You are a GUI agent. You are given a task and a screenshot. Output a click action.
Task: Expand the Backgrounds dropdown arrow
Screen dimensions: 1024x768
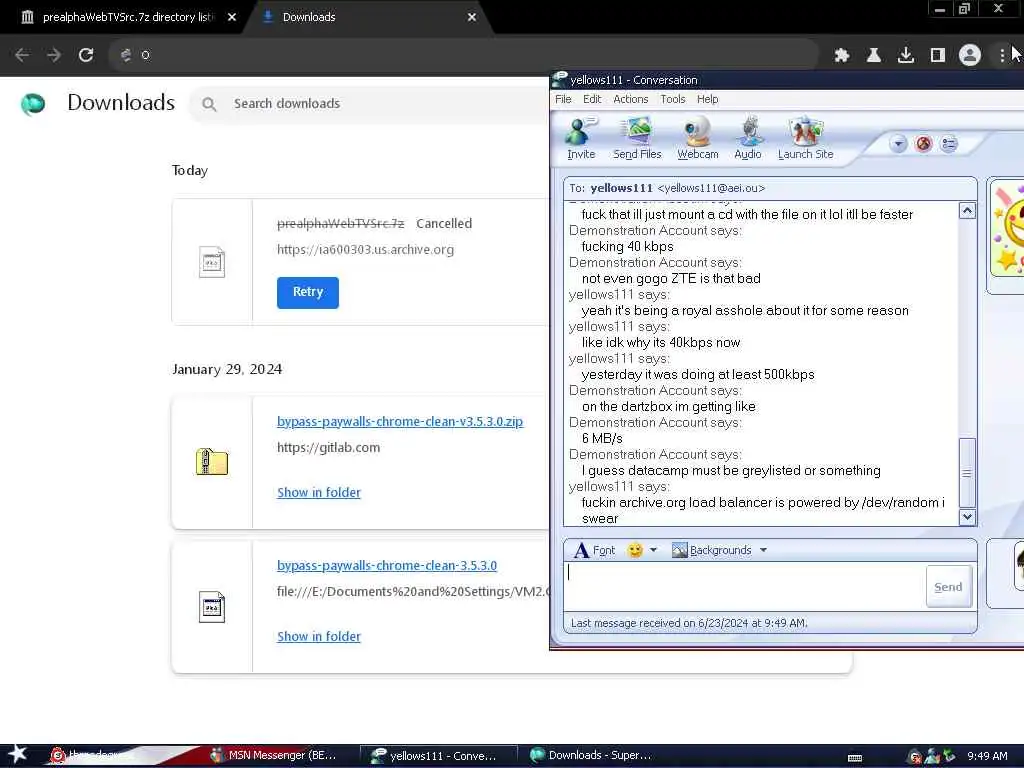point(763,550)
